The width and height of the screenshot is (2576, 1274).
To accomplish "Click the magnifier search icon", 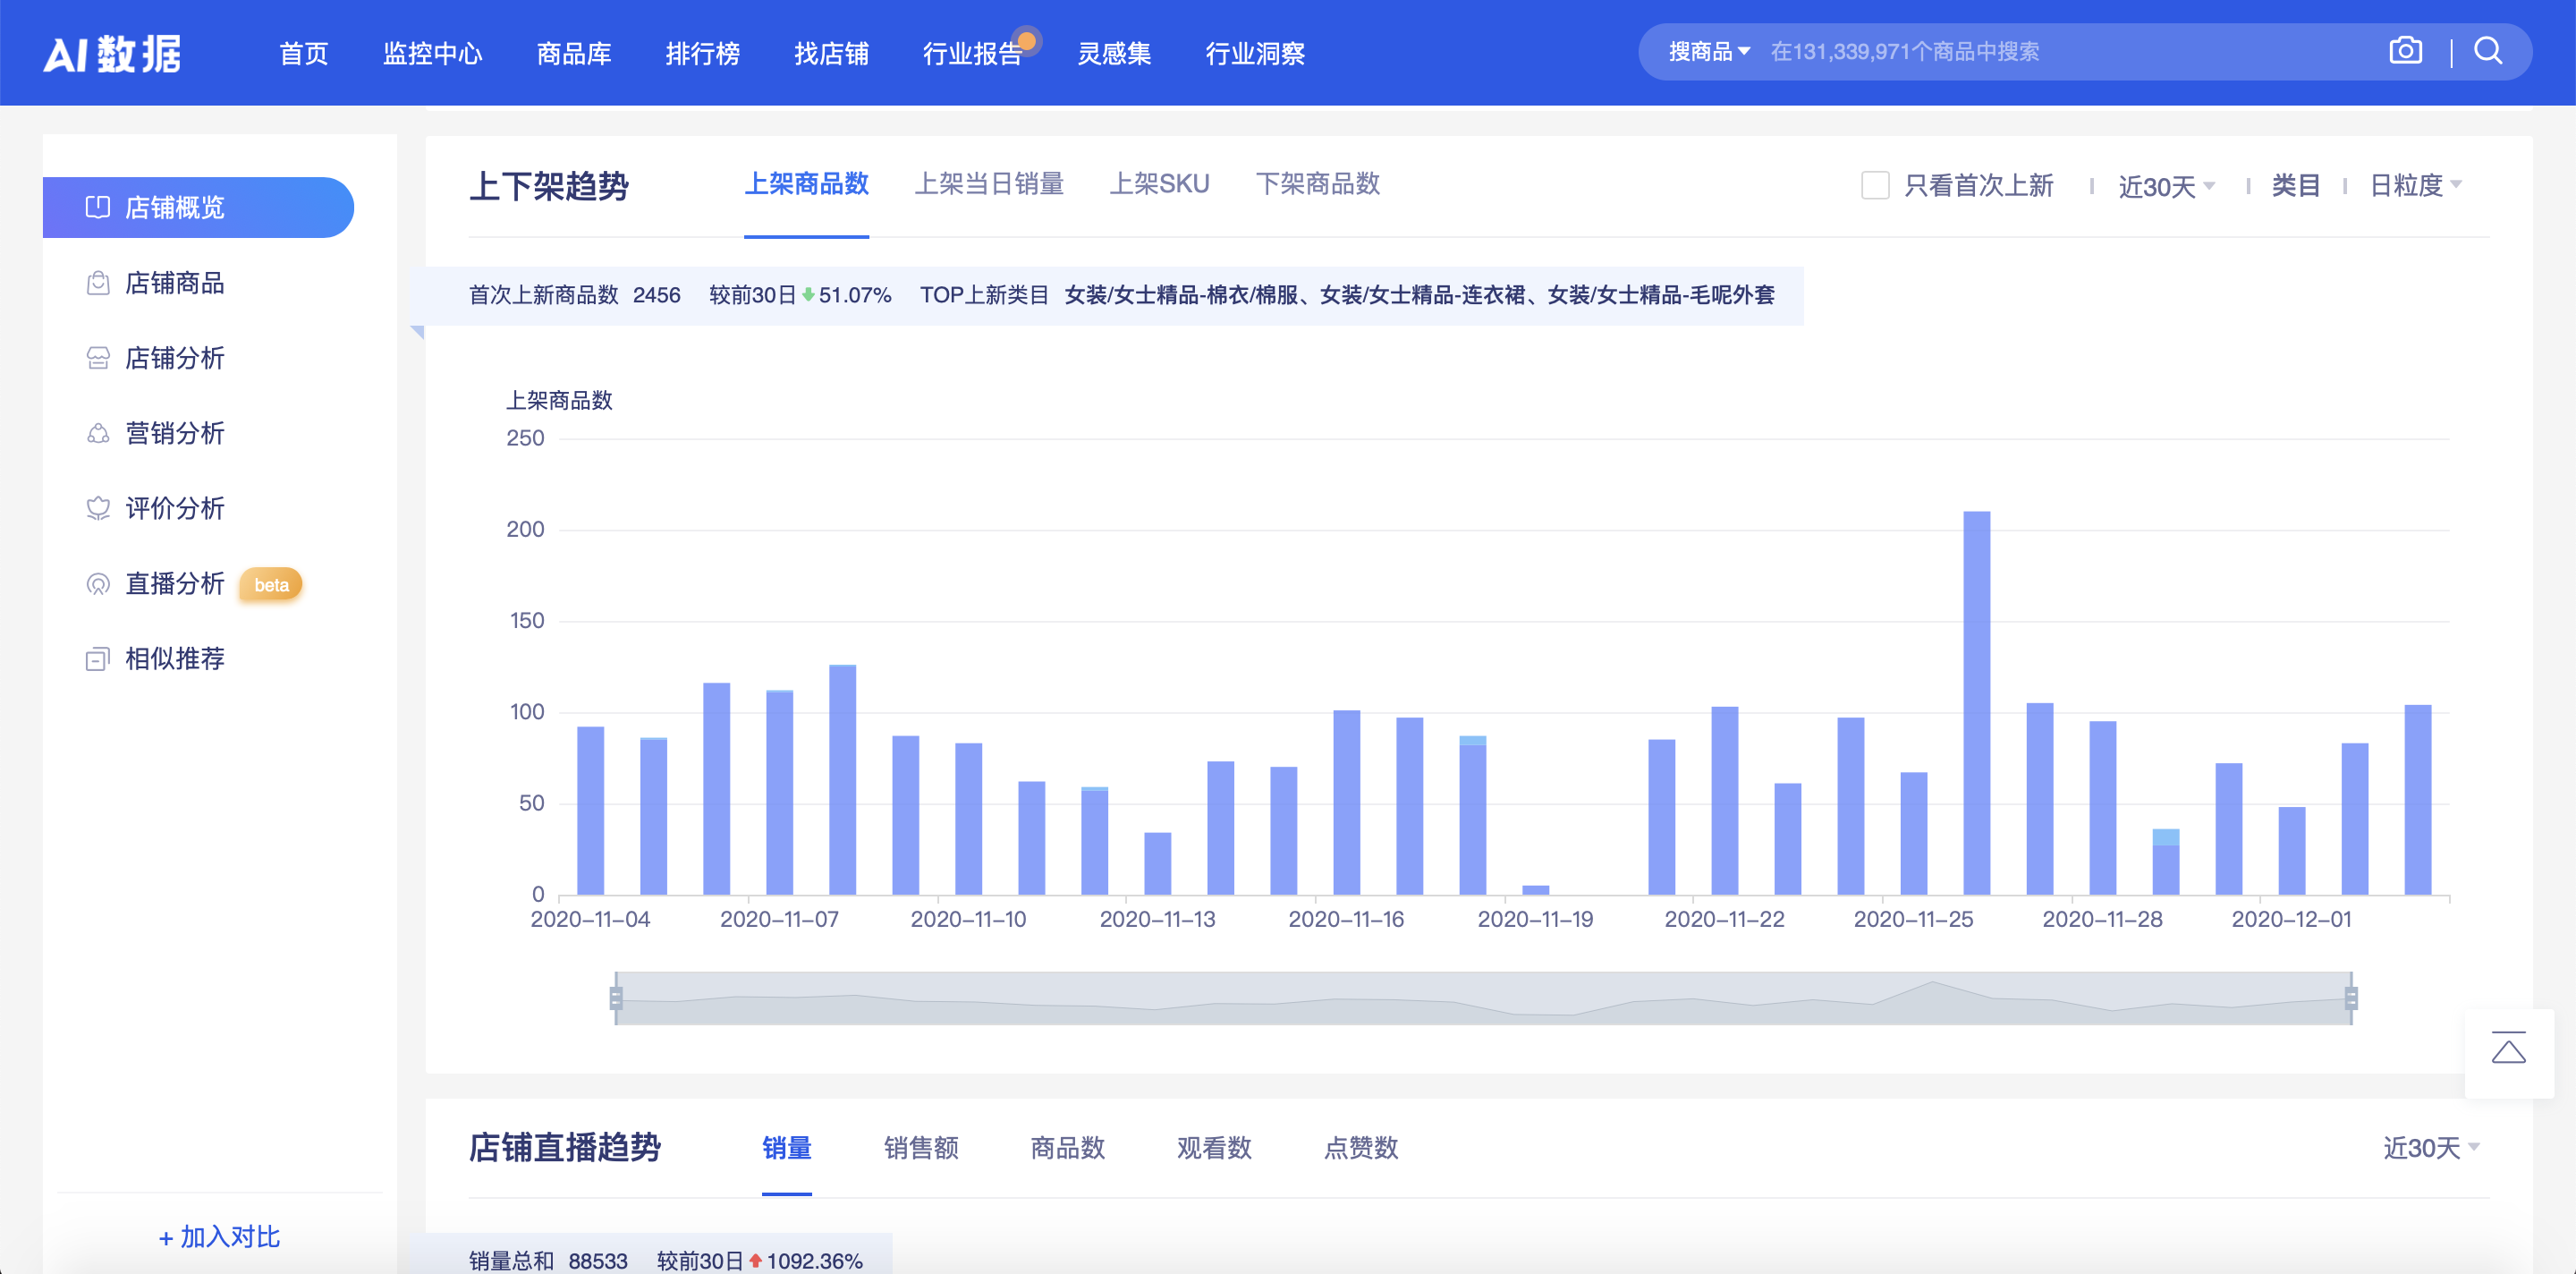I will click(2488, 51).
